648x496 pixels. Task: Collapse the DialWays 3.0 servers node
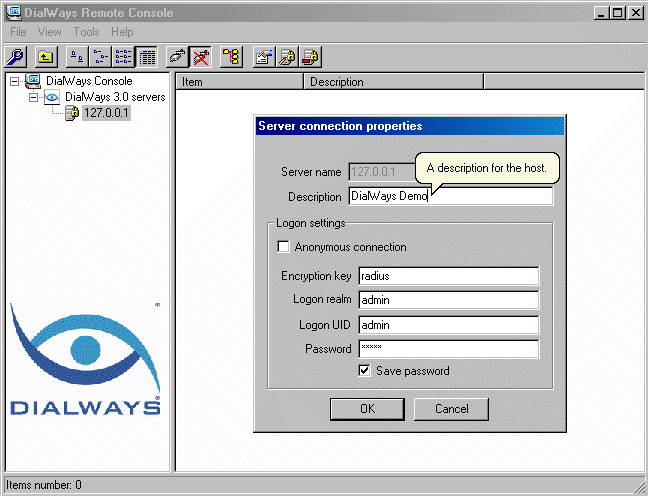pos(33,98)
